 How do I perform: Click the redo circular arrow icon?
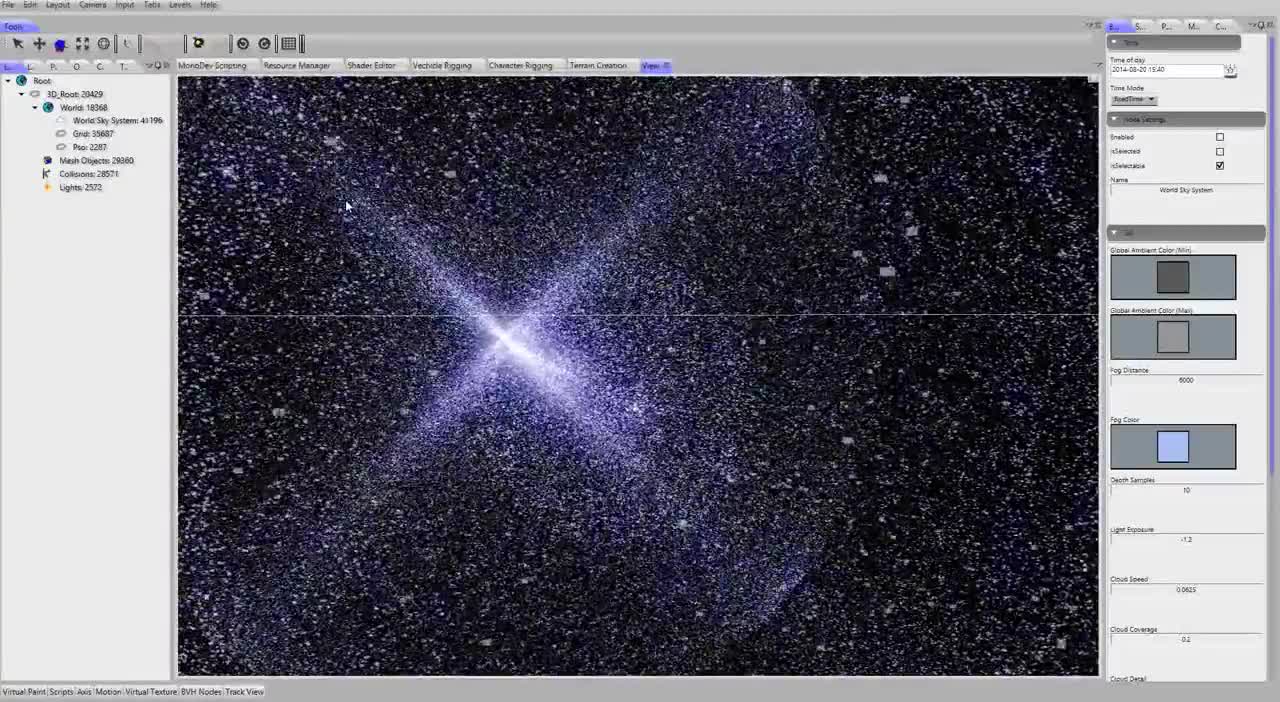click(264, 44)
